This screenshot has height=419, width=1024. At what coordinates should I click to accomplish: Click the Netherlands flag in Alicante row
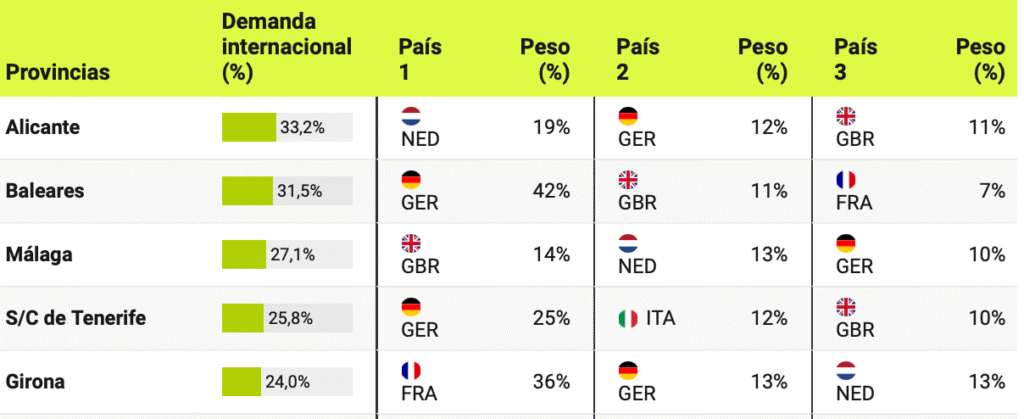411,116
